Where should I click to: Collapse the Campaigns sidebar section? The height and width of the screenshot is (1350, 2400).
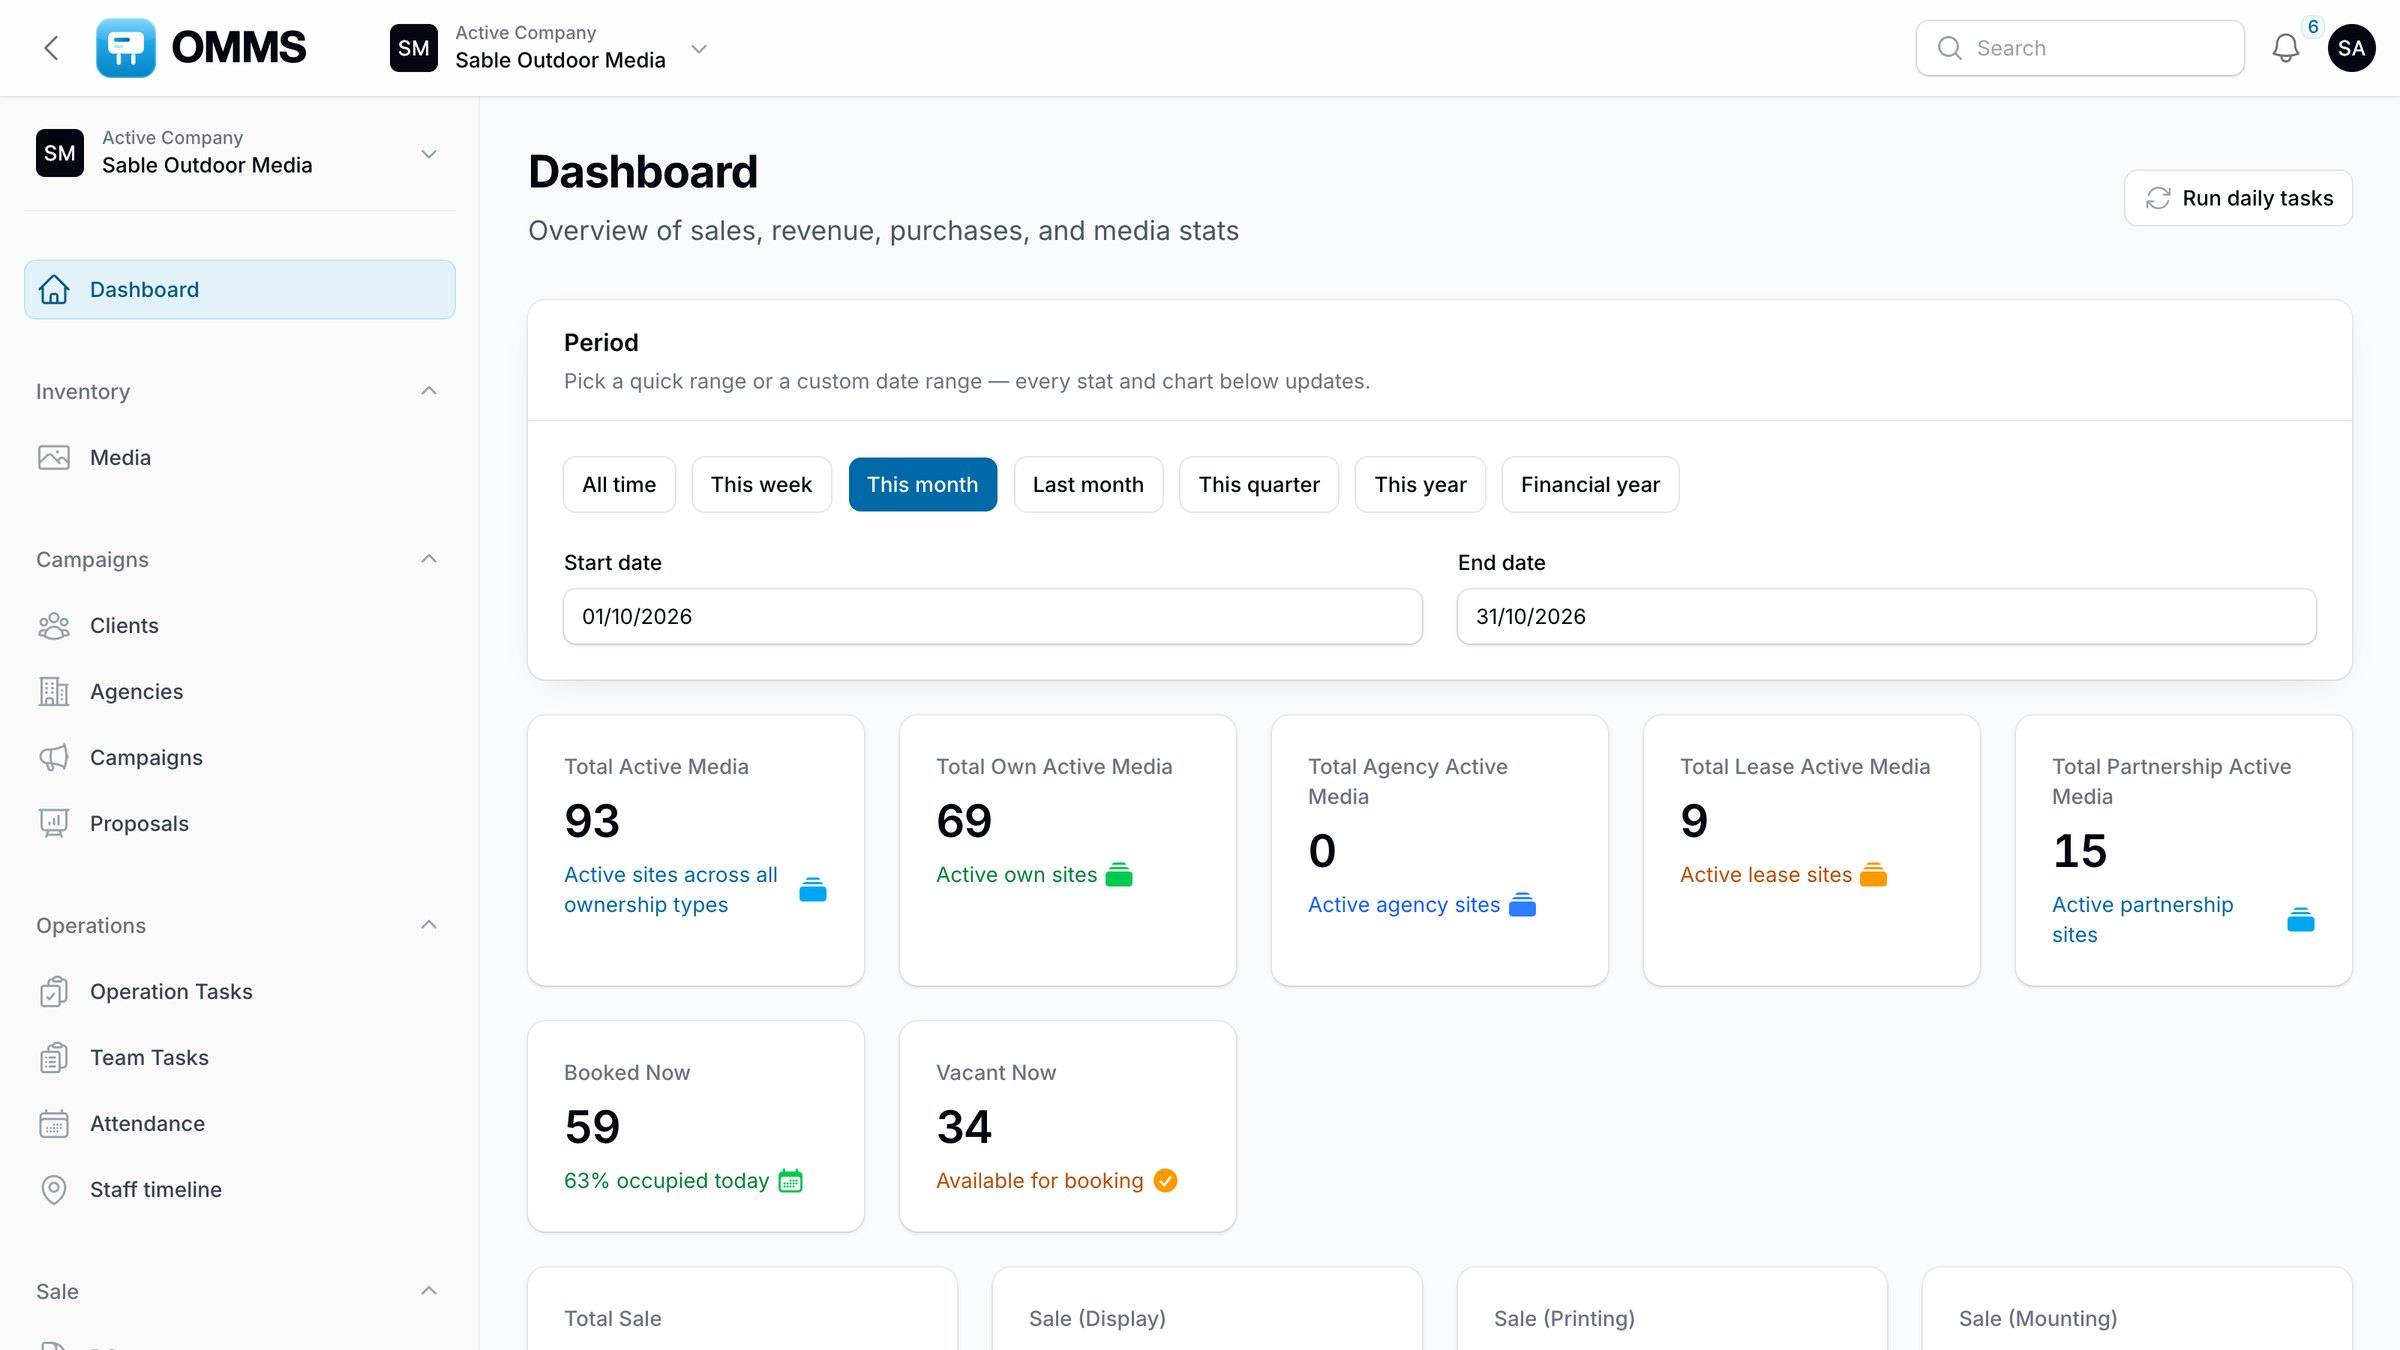point(429,559)
